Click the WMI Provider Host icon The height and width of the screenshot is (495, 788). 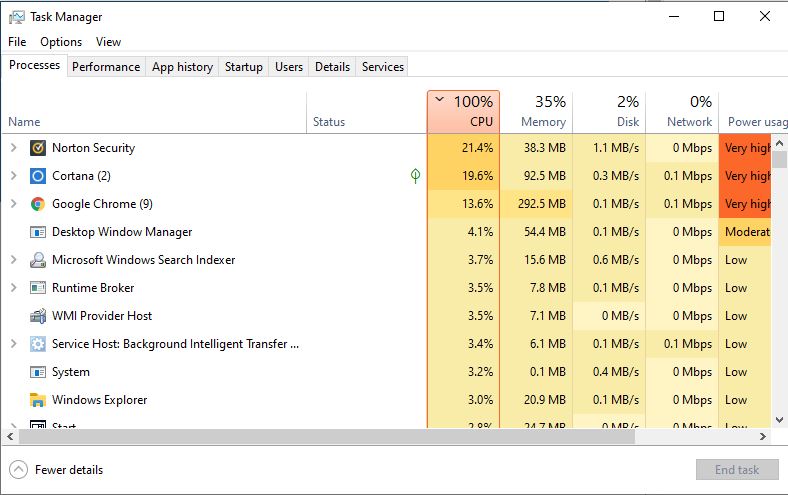(38, 316)
